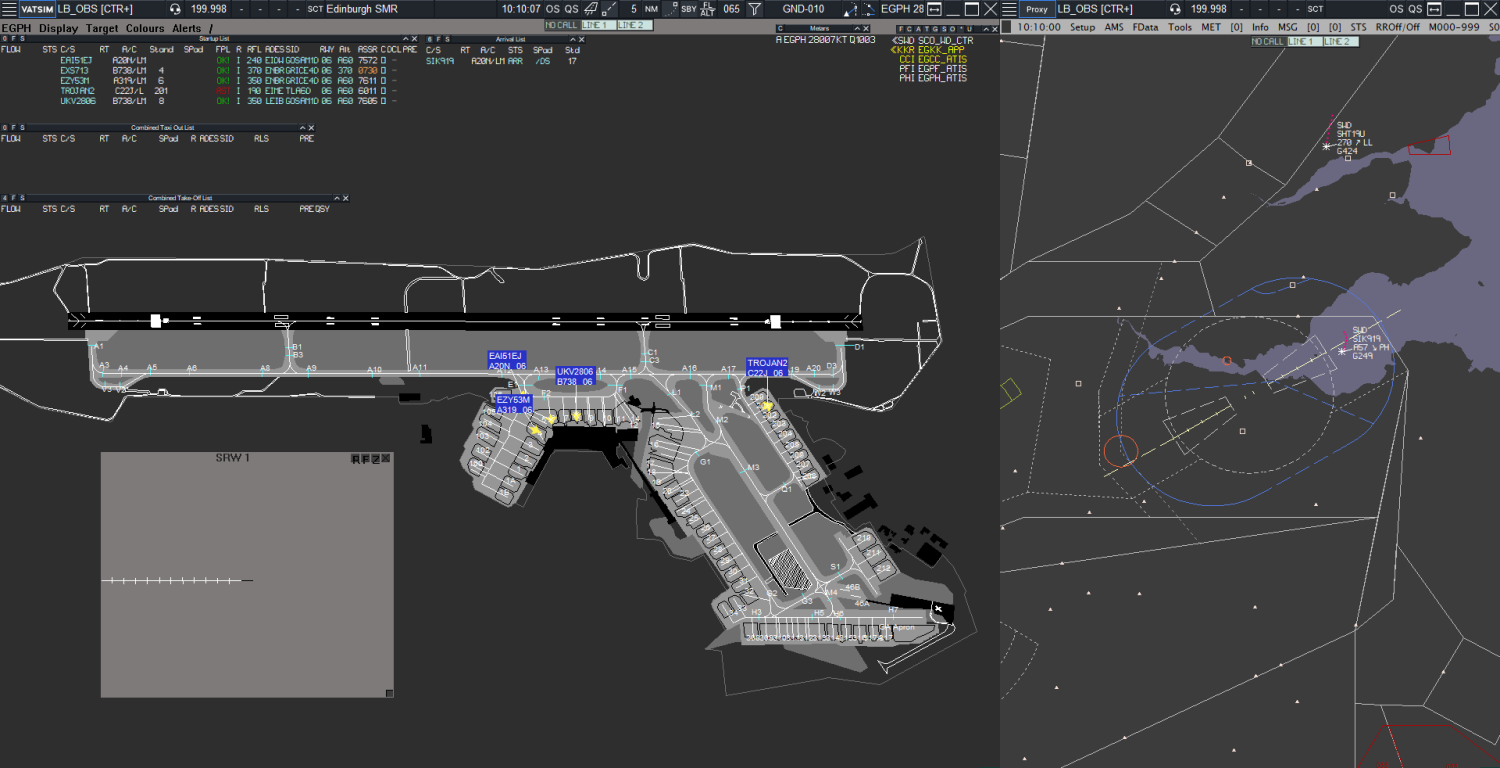The width and height of the screenshot is (1500, 768).
Task: Click the Proxy button
Action: [x=1037, y=9]
